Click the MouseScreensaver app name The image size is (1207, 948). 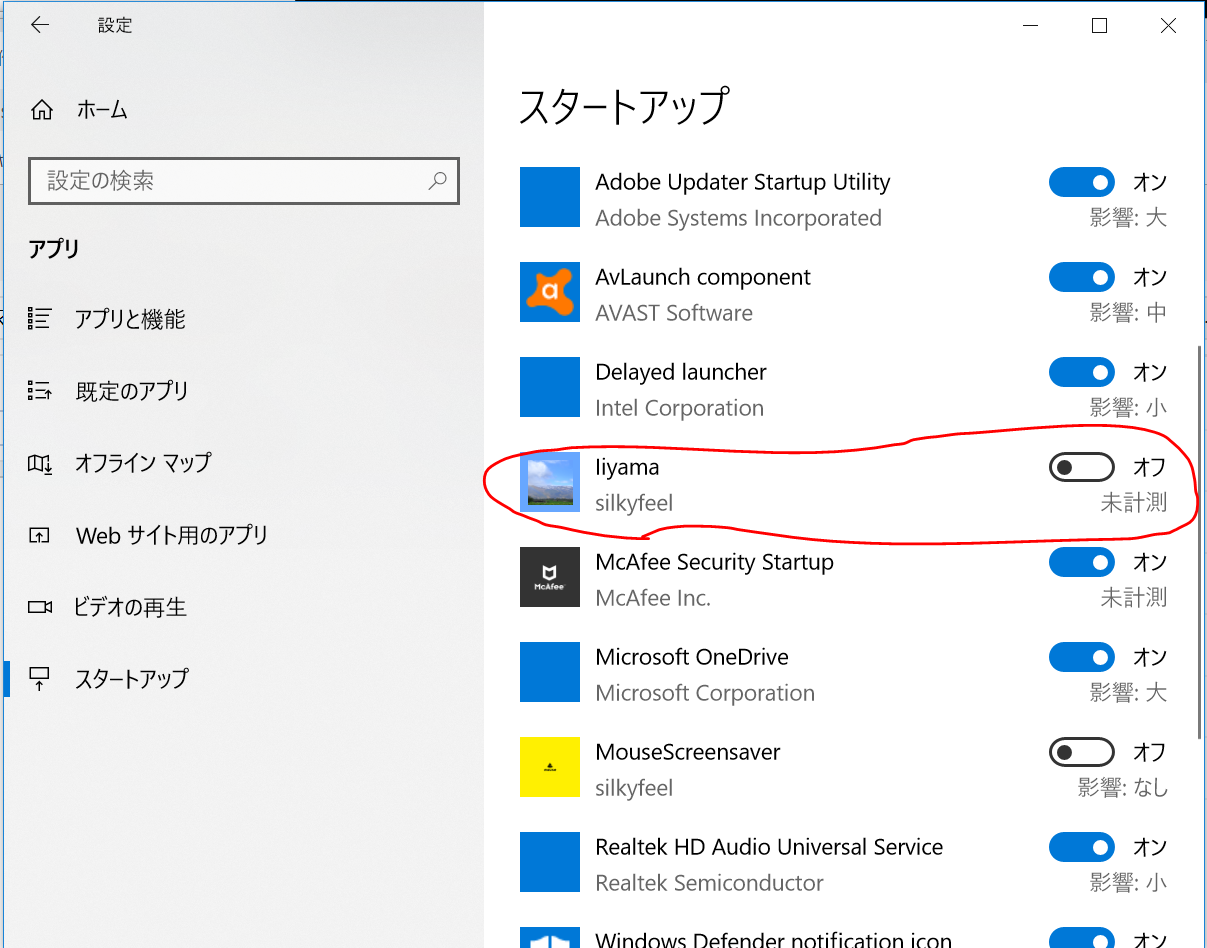click(x=688, y=752)
